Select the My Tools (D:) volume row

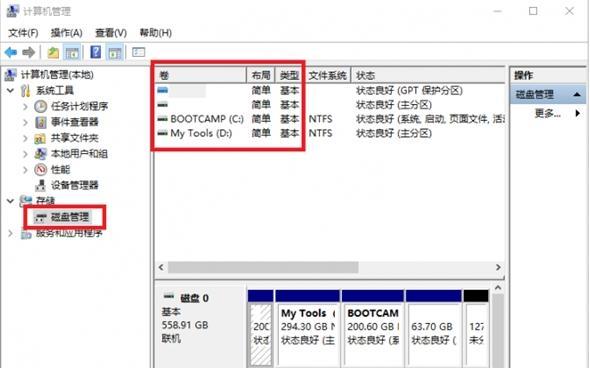[330, 133]
